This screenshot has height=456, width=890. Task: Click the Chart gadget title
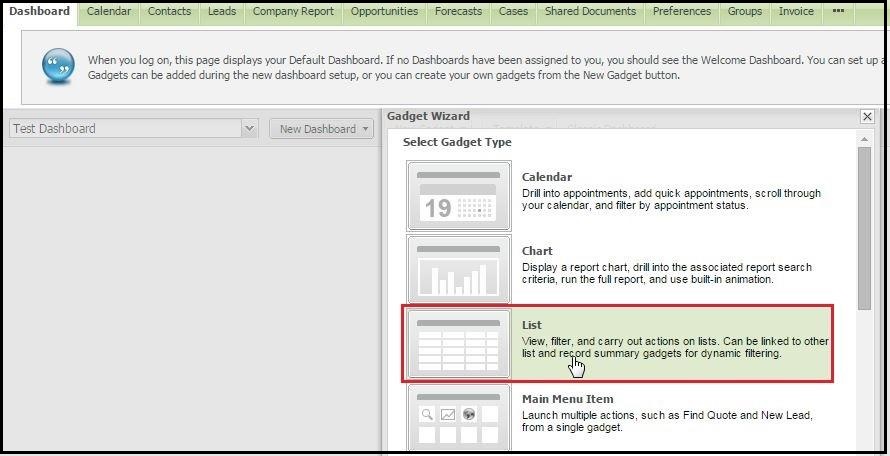pyautogui.click(x=537, y=251)
